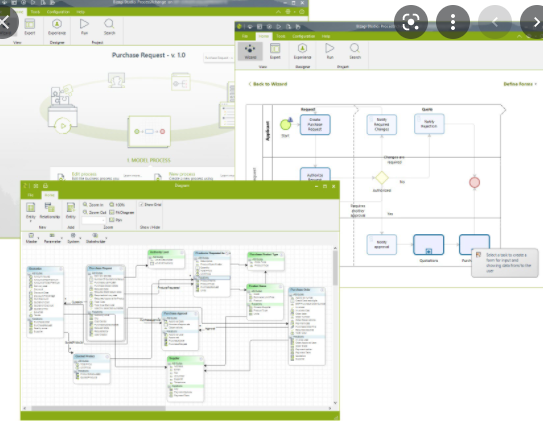This screenshot has width=543, height=421.
Task: Open the System entities dropdown
Action: 74,238
